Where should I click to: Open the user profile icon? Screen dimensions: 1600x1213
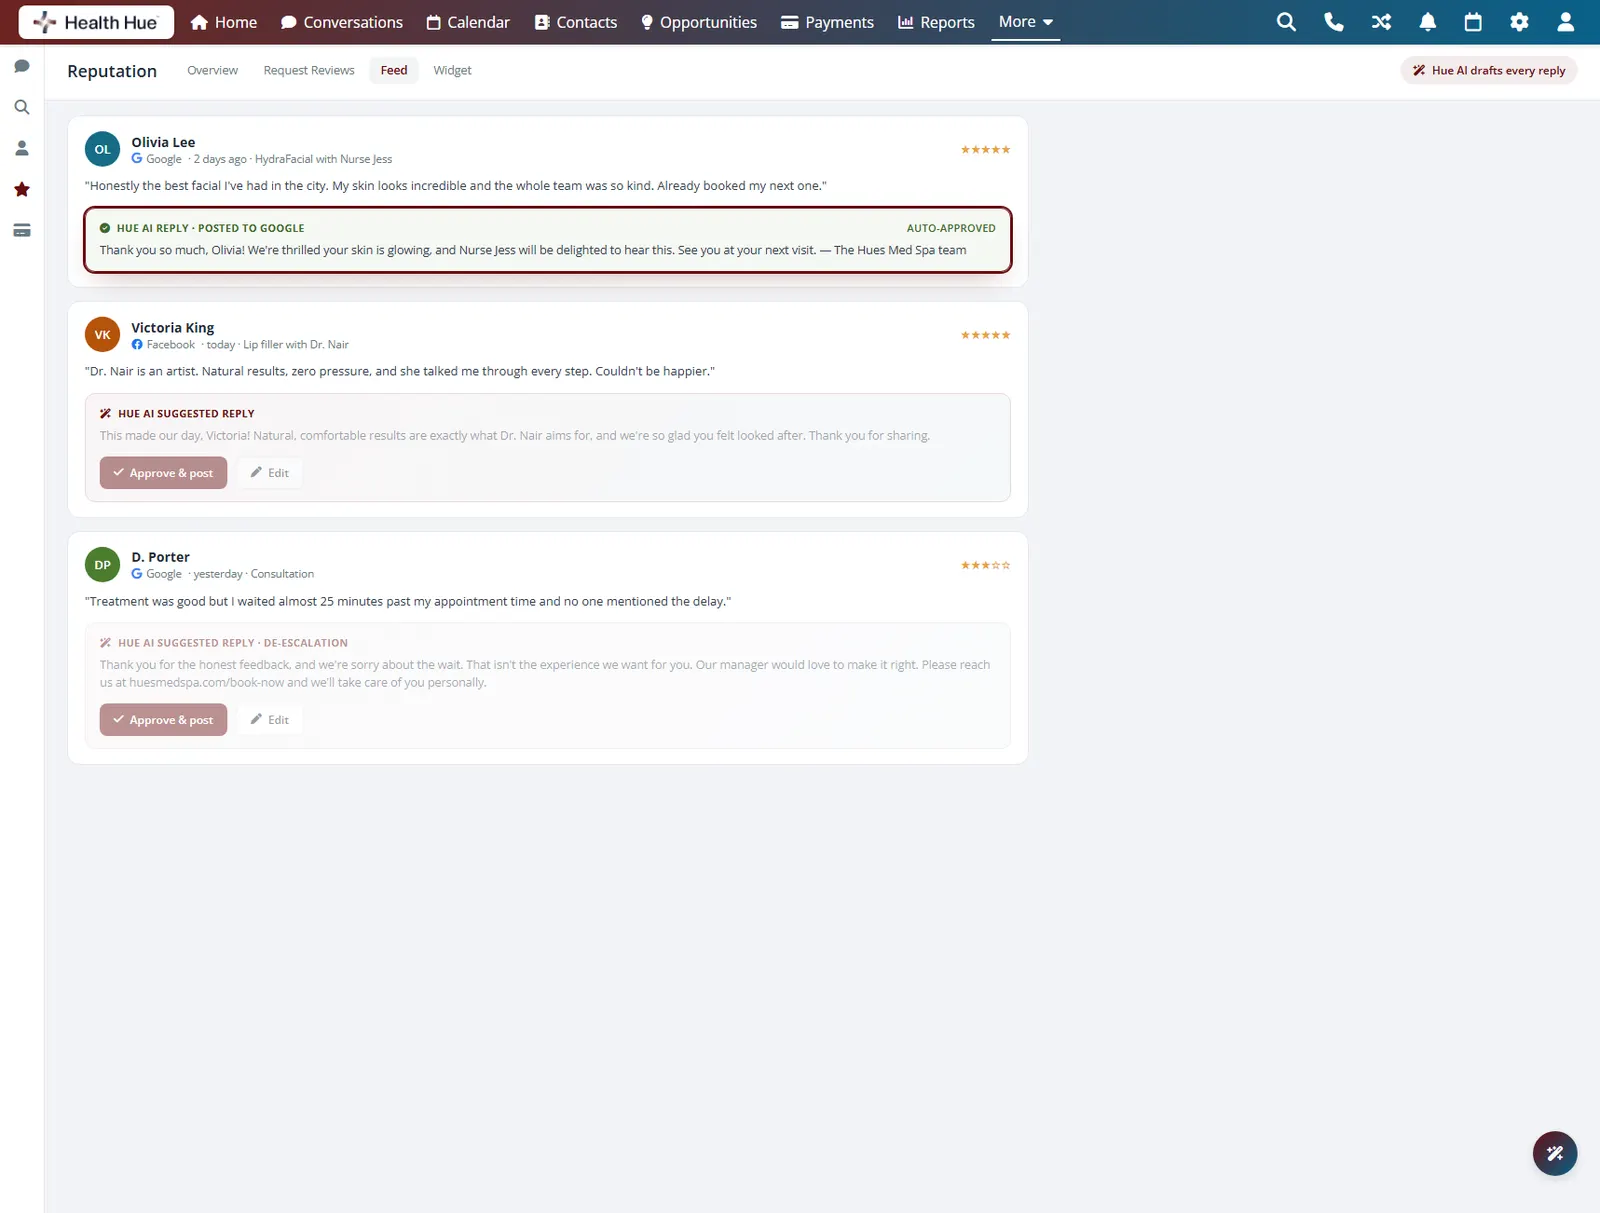(1566, 22)
